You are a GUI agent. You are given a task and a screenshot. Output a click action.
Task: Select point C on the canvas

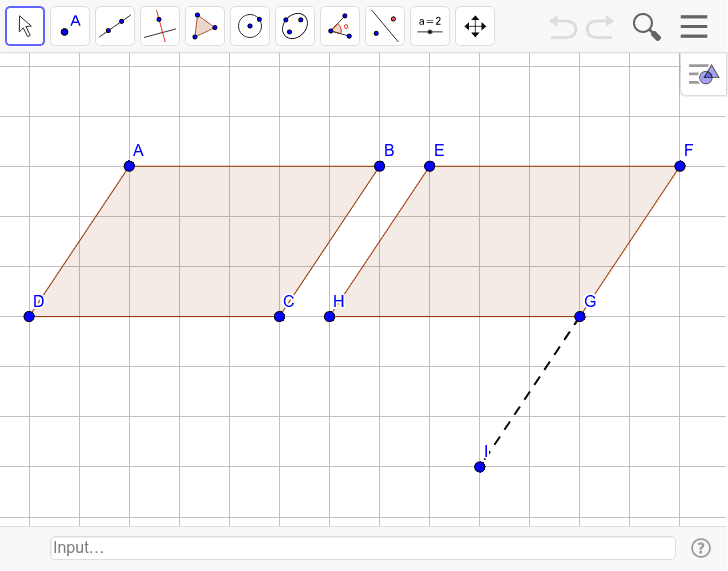(x=279, y=316)
